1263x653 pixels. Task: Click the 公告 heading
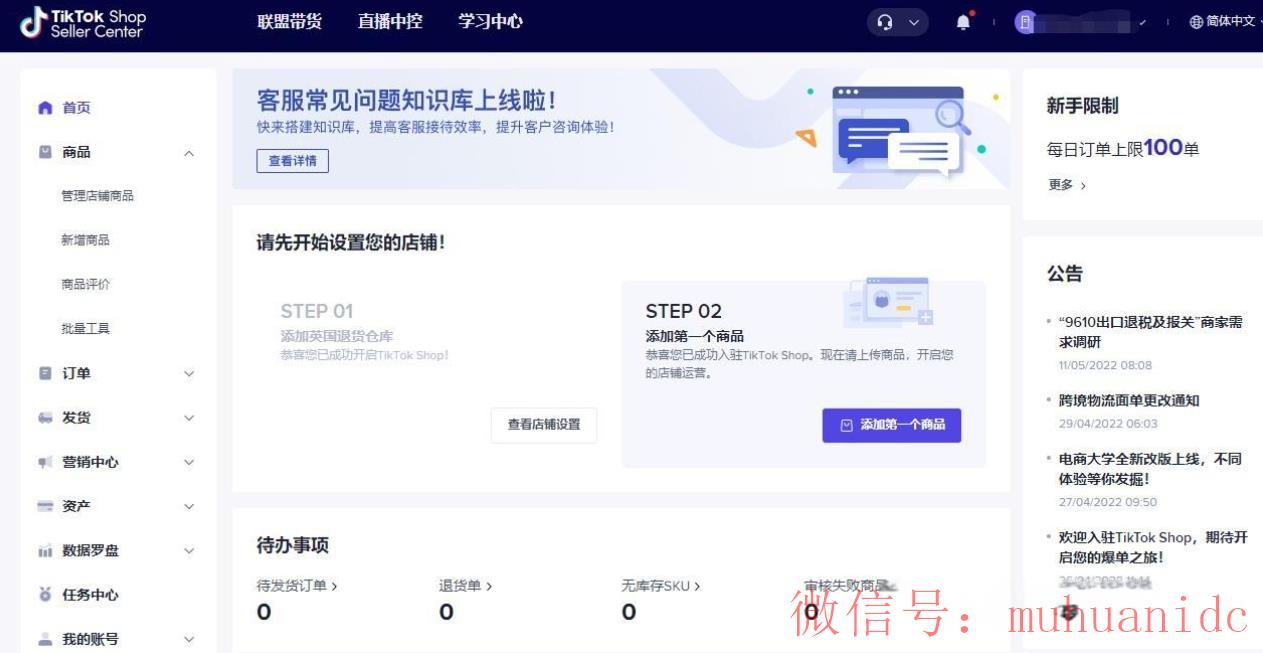[x=1065, y=274]
